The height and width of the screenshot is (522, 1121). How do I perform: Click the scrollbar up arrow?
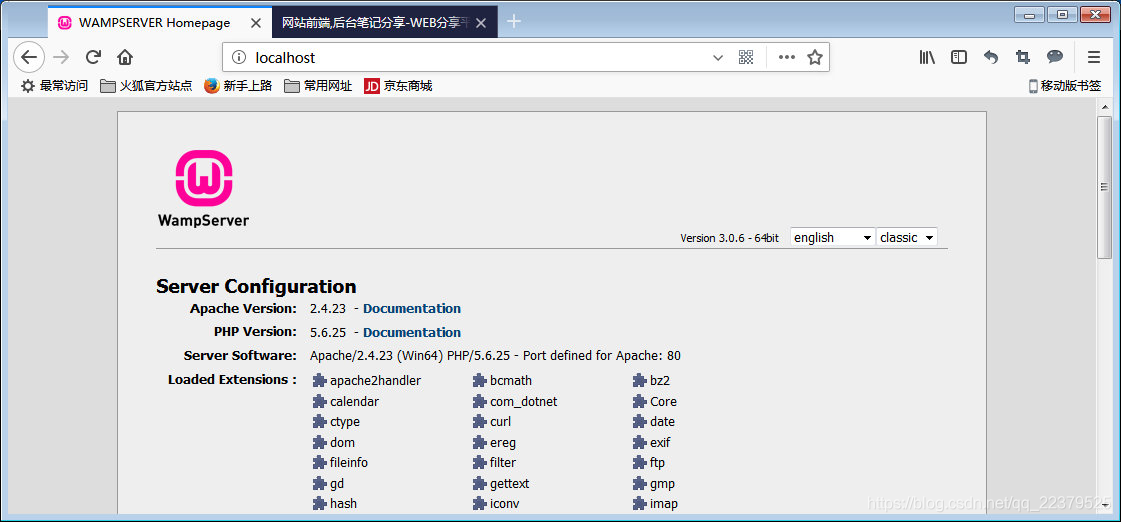(1105, 107)
